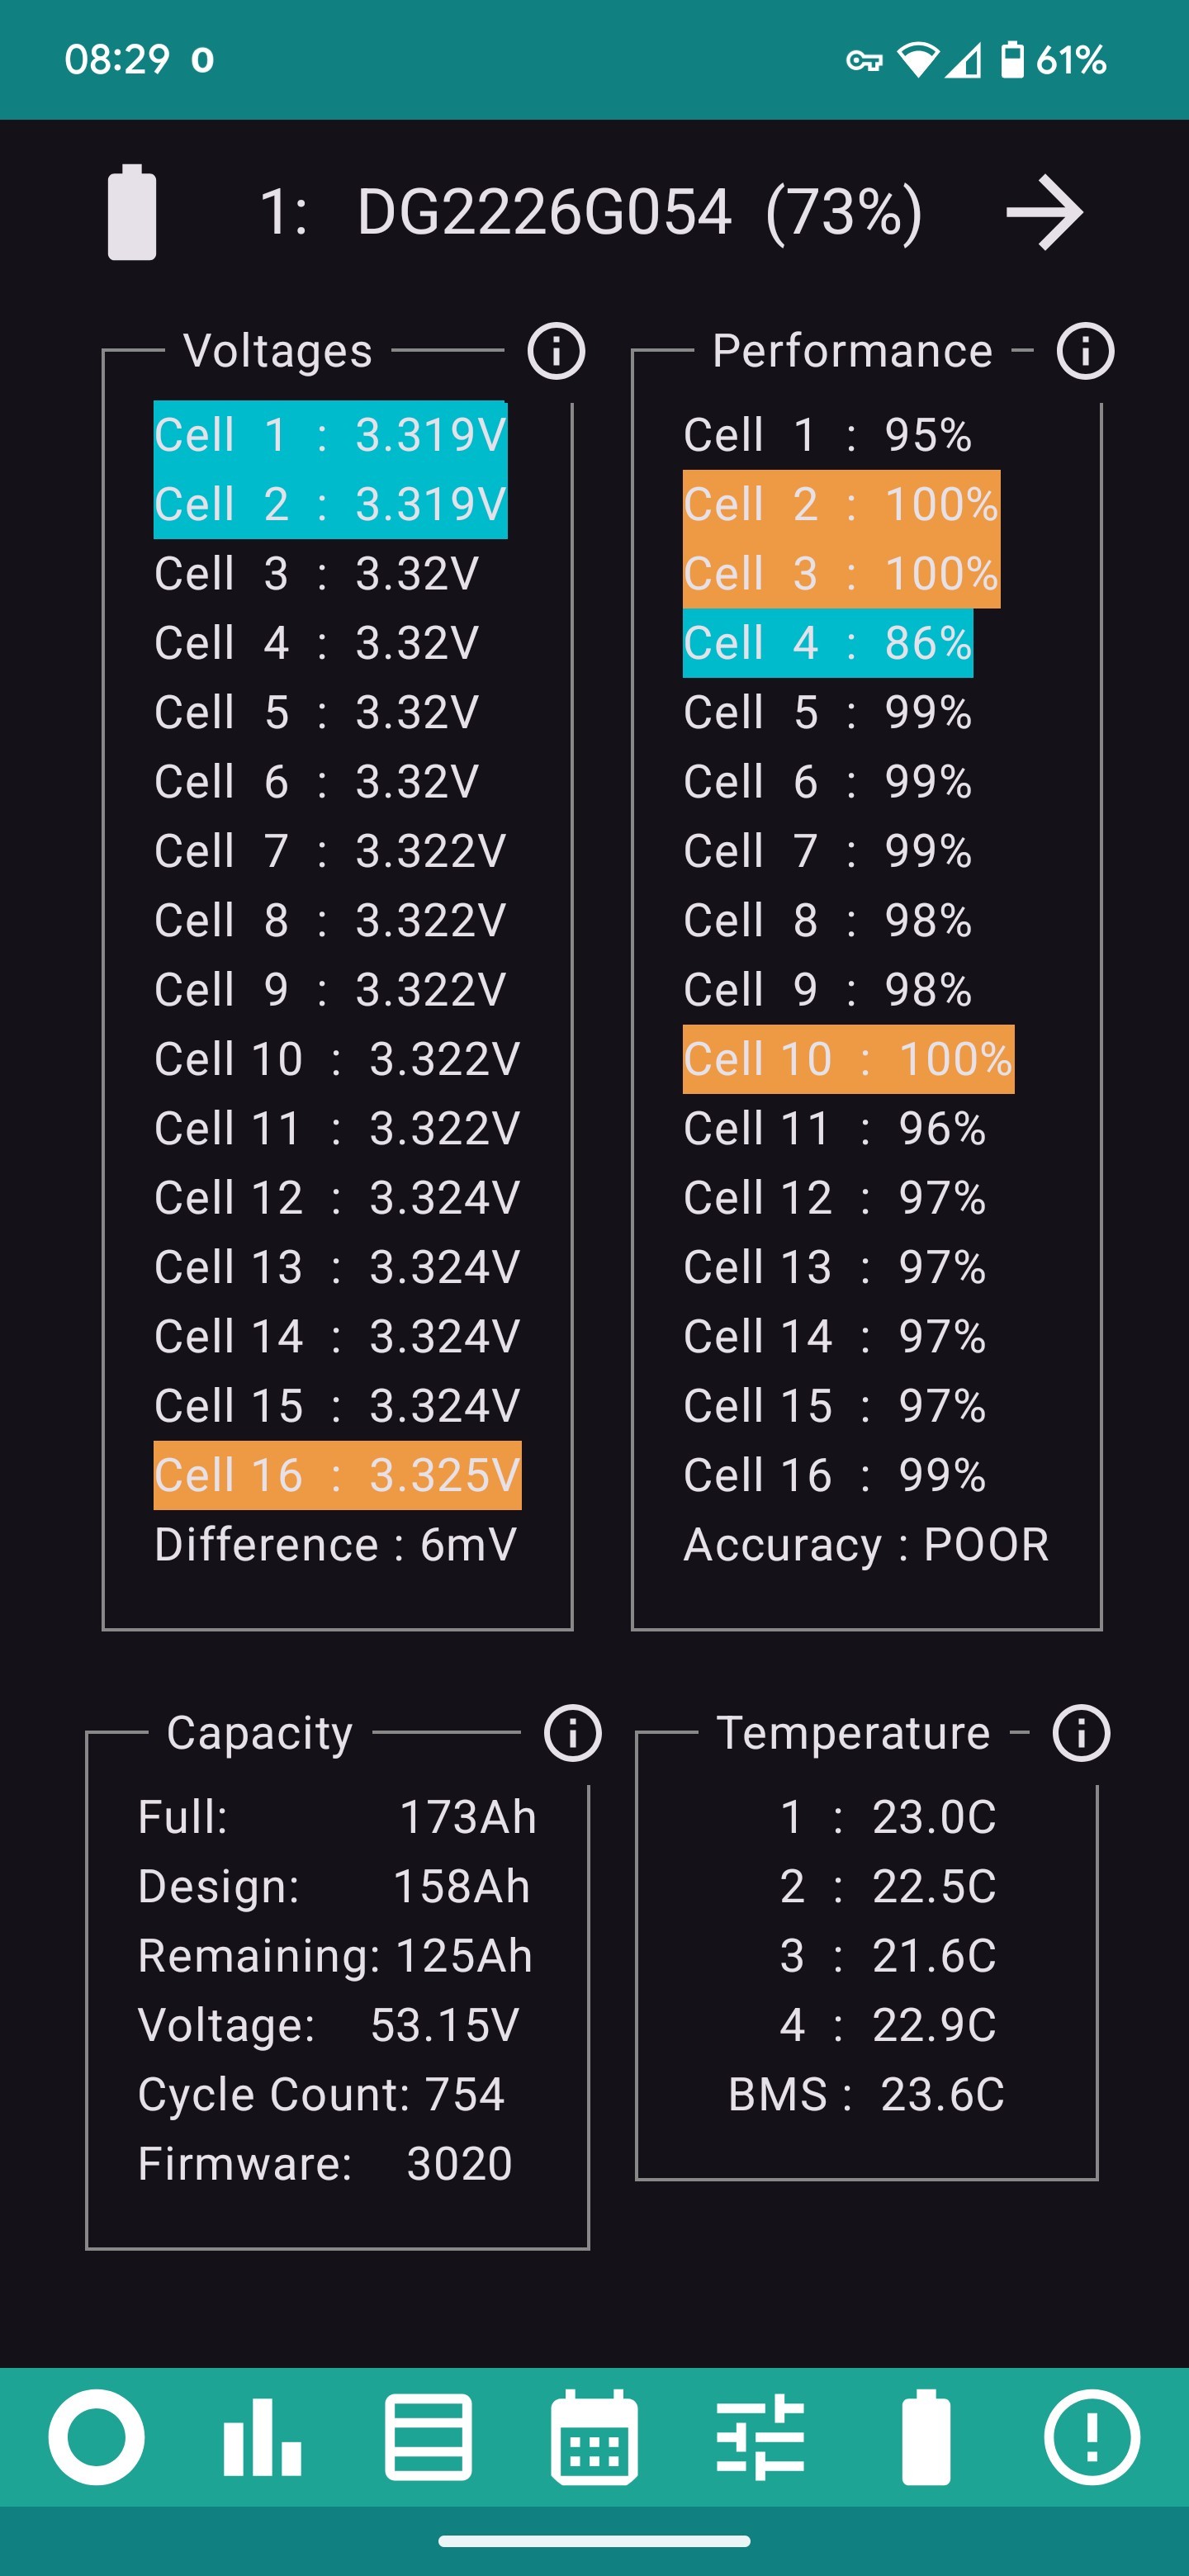Screen dimensions: 1189x2576
Task: Open the Performance info icon
Action: (x=1085, y=351)
